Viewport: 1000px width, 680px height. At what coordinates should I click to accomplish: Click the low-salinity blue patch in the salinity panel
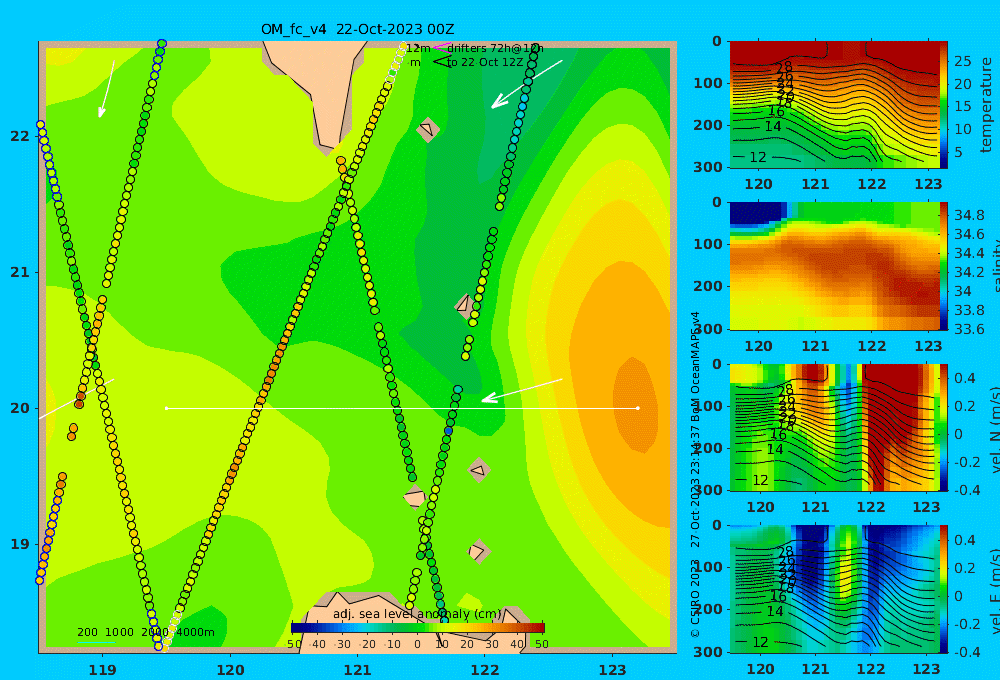[x=756, y=213]
